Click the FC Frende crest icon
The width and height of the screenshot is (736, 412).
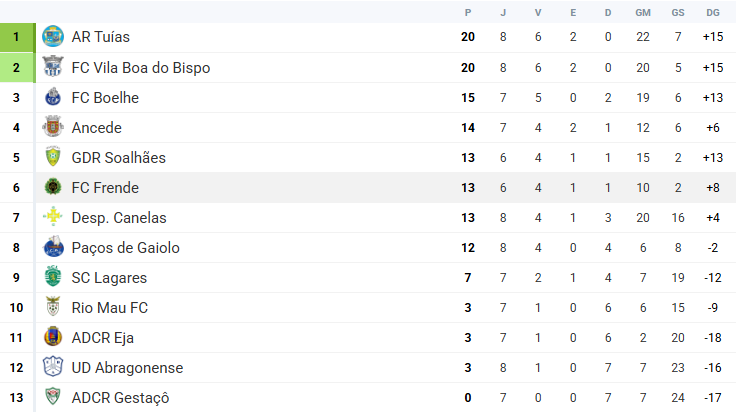click(53, 188)
